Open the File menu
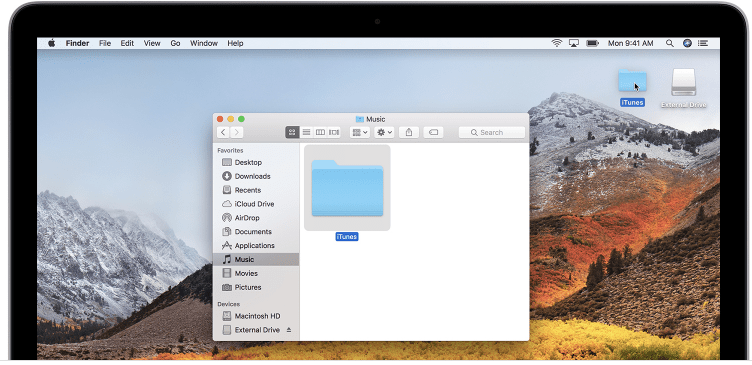This screenshot has height=365, width=752. click(x=105, y=43)
